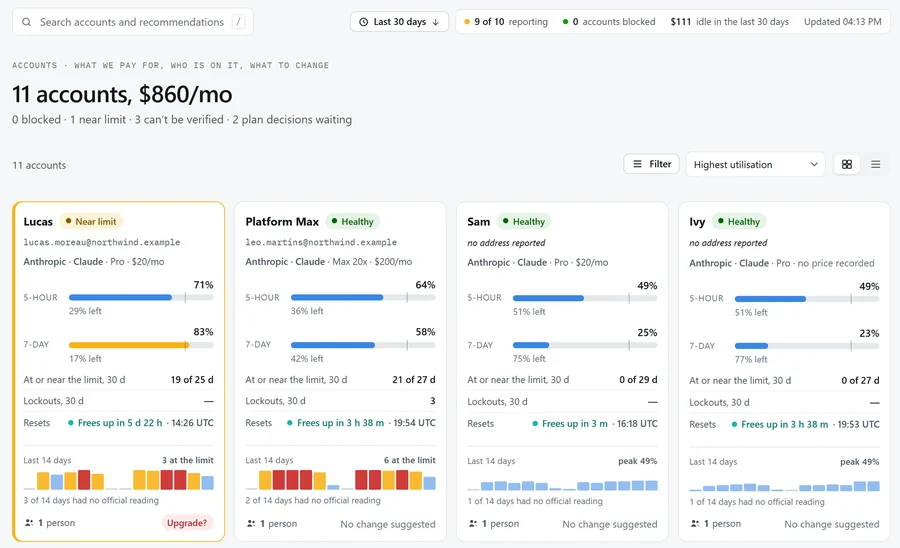
Task: Click Lucas 3 at the limit label
Action: (x=188, y=460)
